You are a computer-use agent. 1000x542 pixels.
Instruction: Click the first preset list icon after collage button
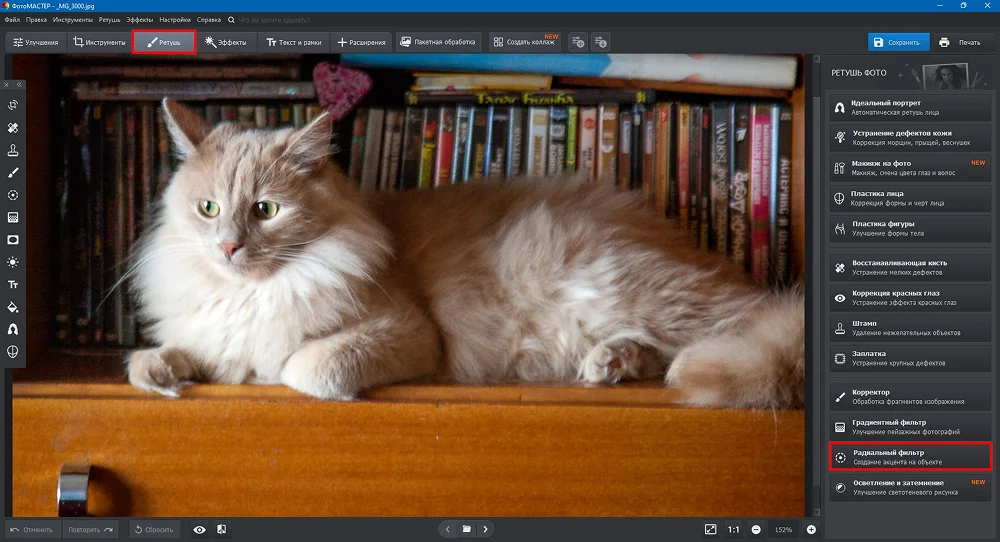[578, 42]
